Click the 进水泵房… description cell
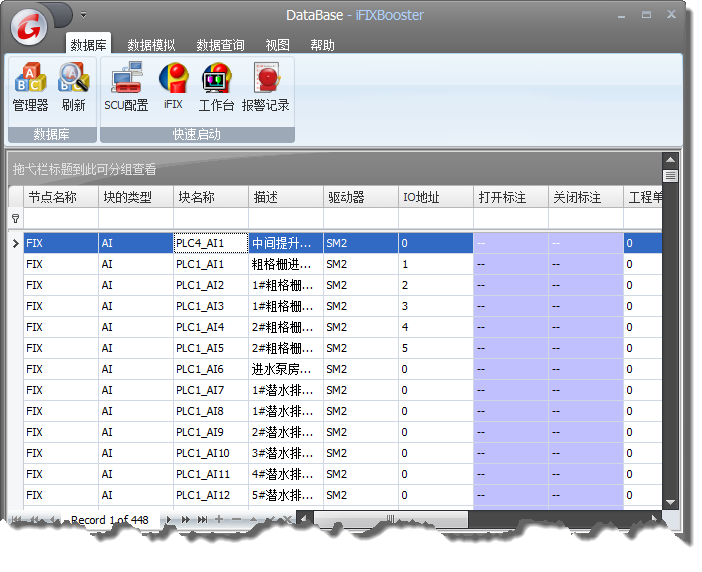Viewport: 702px width, 572px height. (286, 369)
